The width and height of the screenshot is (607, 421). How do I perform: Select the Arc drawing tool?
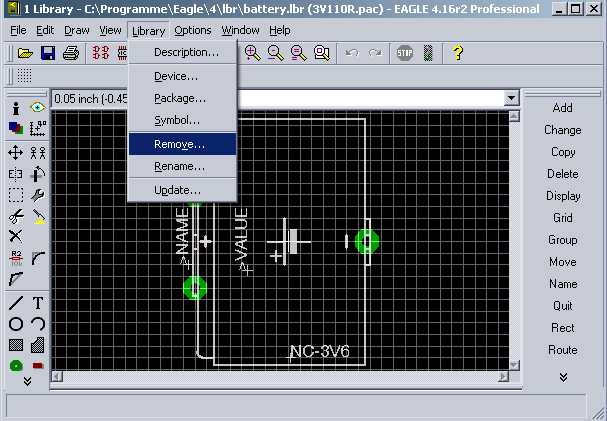coord(38,324)
